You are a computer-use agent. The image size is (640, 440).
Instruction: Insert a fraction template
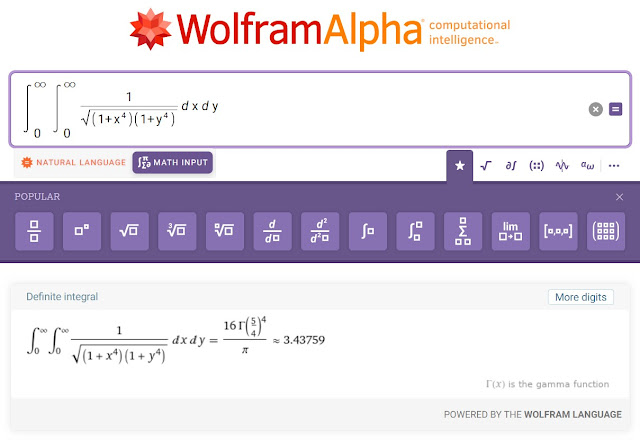coord(34,231)
